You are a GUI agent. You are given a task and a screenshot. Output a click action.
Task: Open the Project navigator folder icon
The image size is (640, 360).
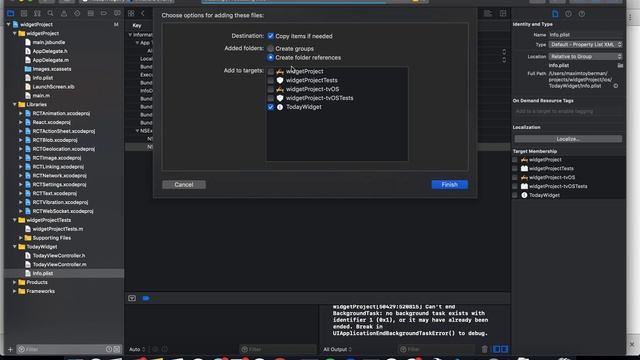pyautogui.click(x=11, y=13)
